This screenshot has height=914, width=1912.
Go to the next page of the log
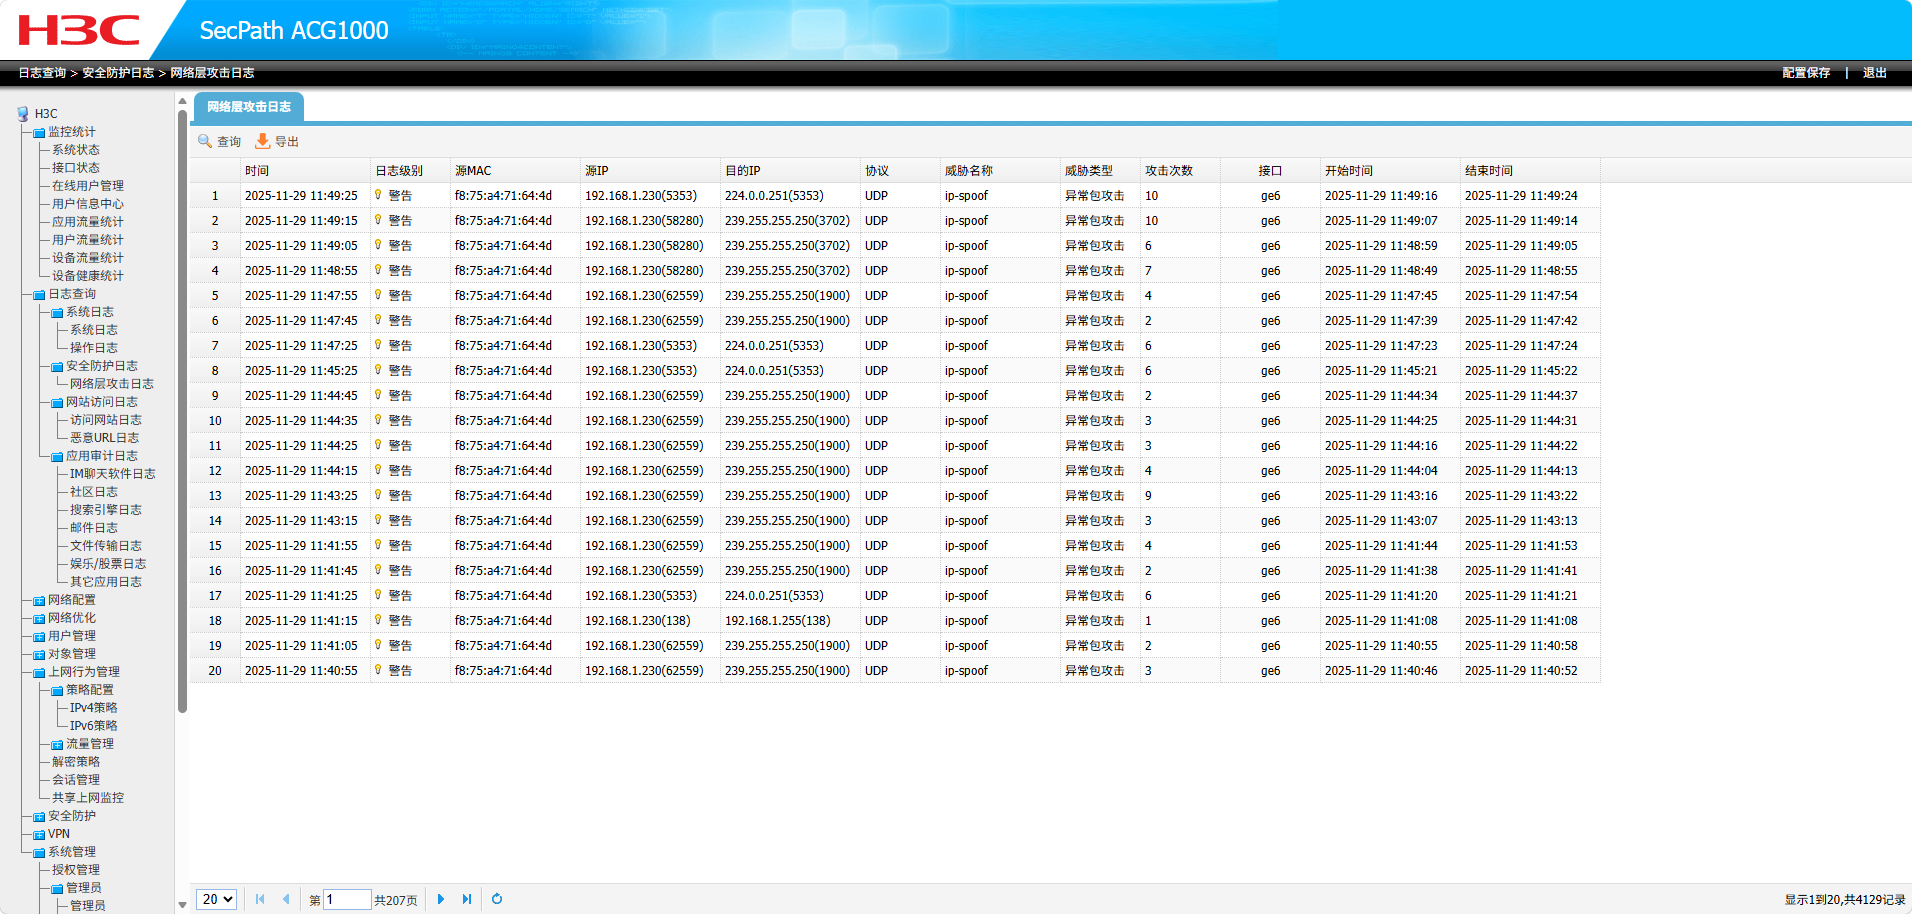tap(441, 899)
